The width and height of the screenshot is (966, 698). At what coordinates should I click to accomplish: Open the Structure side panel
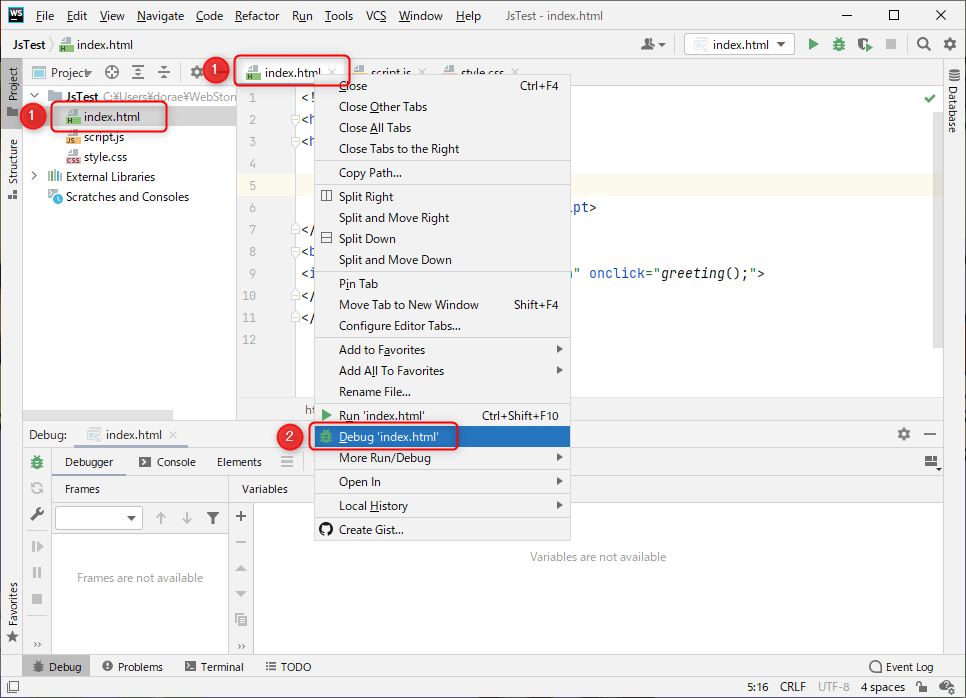click(x=12, y=168)
